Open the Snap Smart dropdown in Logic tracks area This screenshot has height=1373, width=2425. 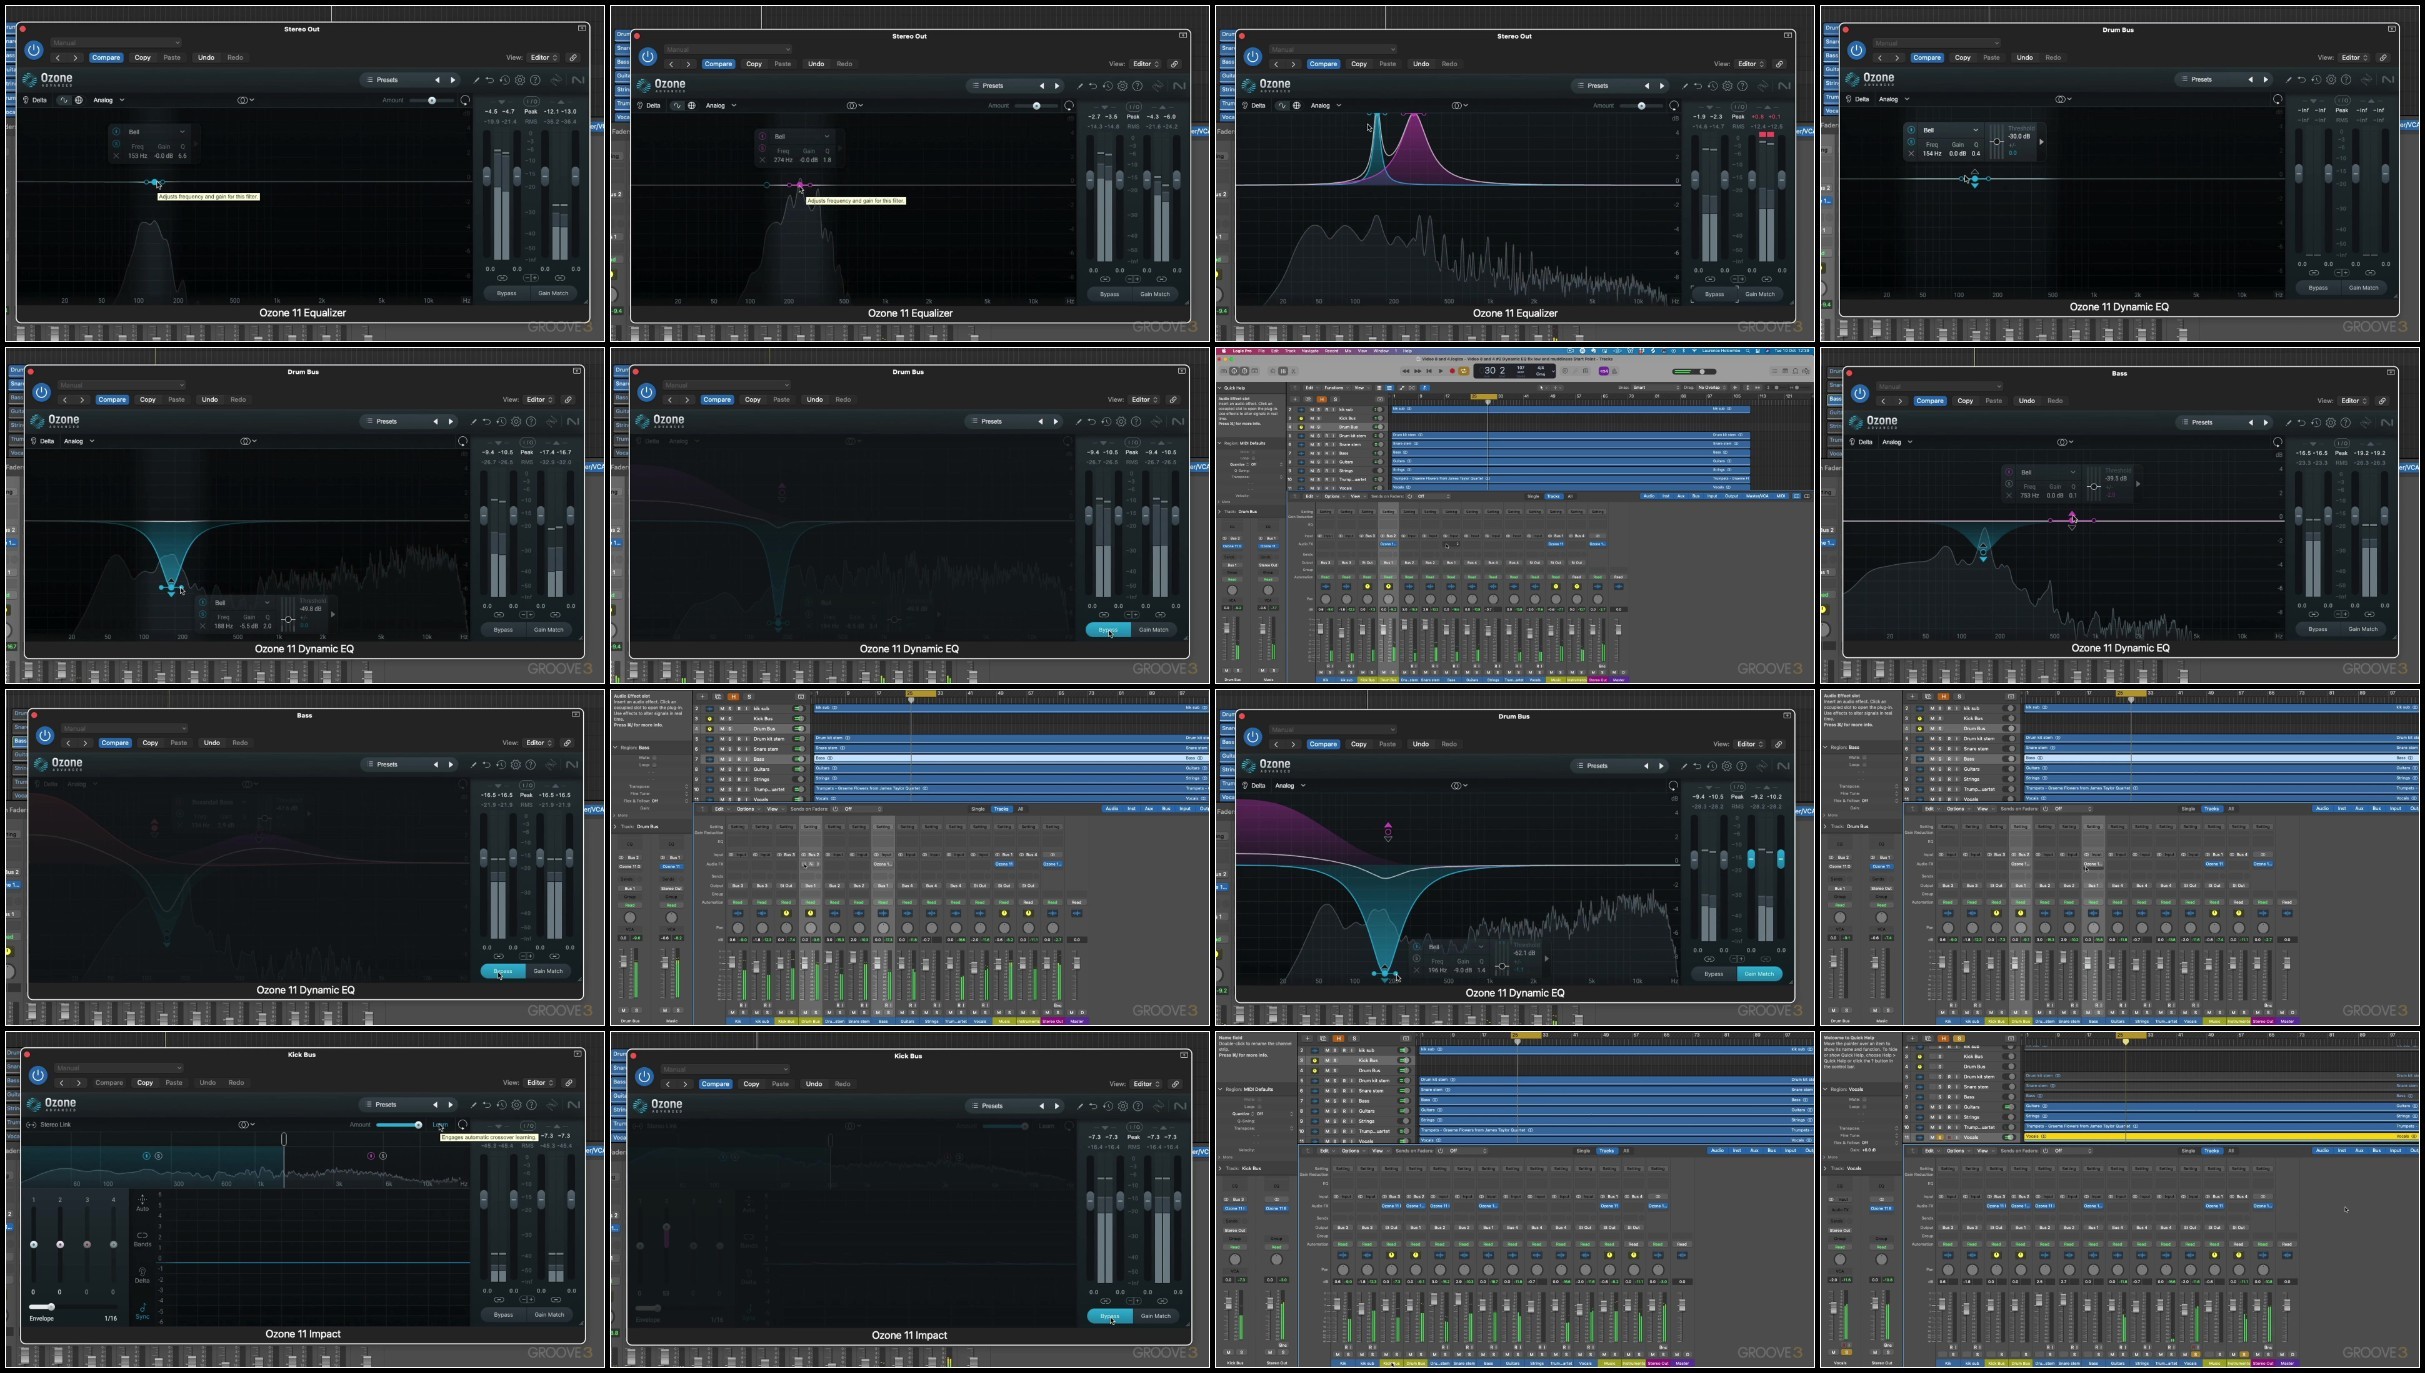(x=1655, y=387)
